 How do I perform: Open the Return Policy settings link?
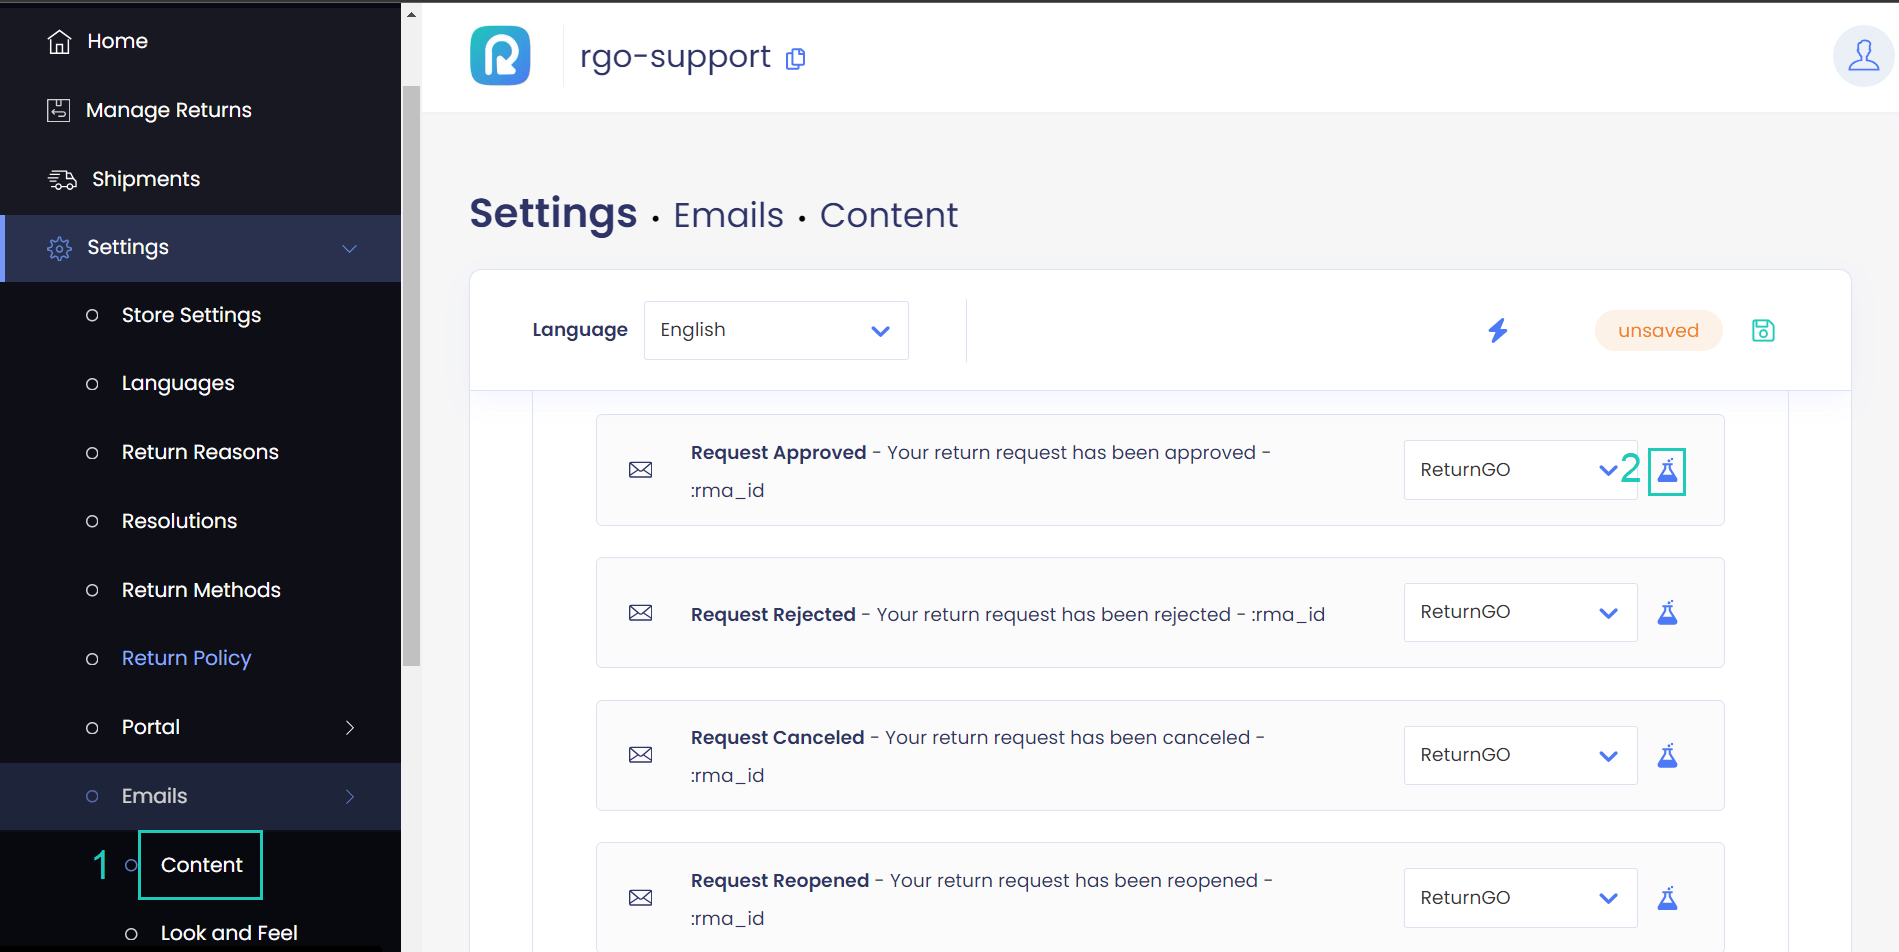(x=186, y=658)
